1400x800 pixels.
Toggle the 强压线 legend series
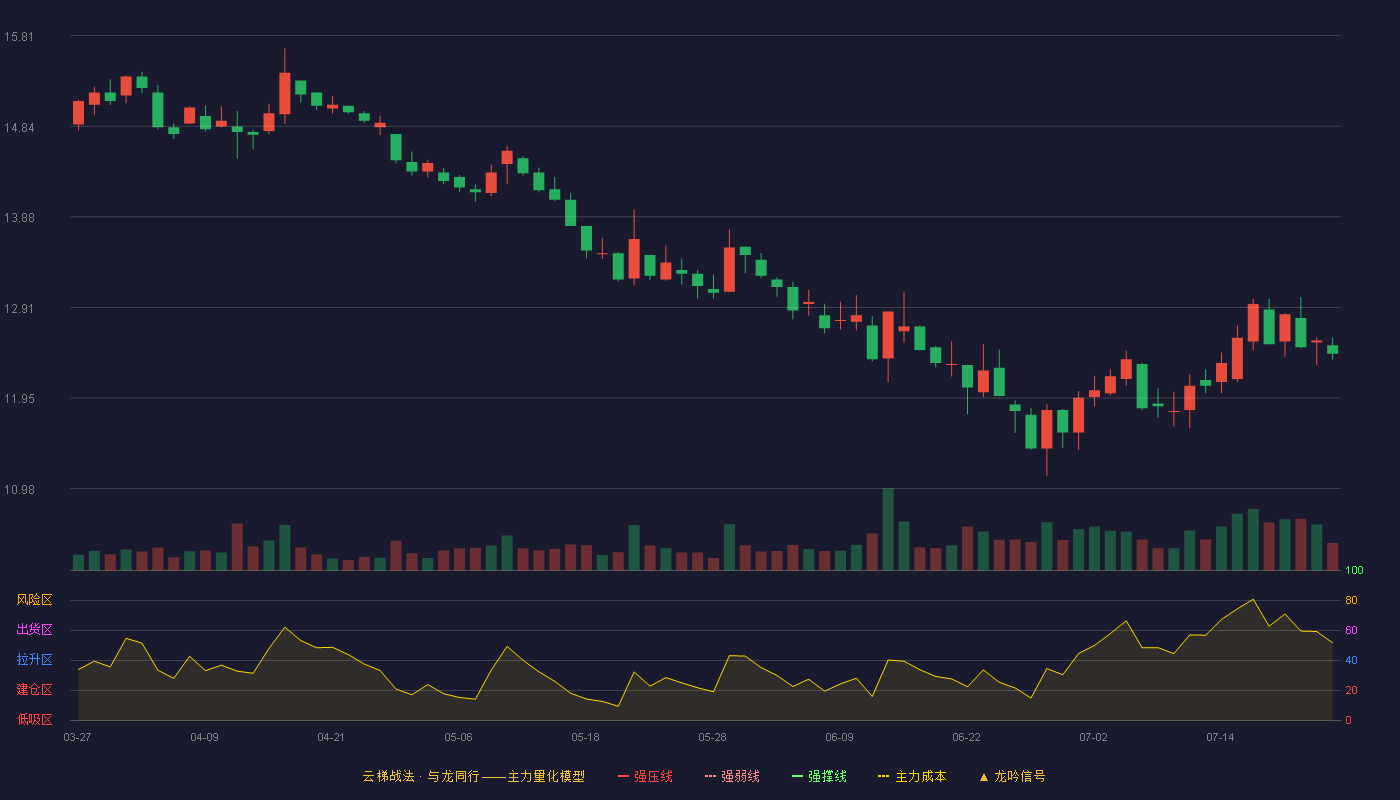coord(645,776)
